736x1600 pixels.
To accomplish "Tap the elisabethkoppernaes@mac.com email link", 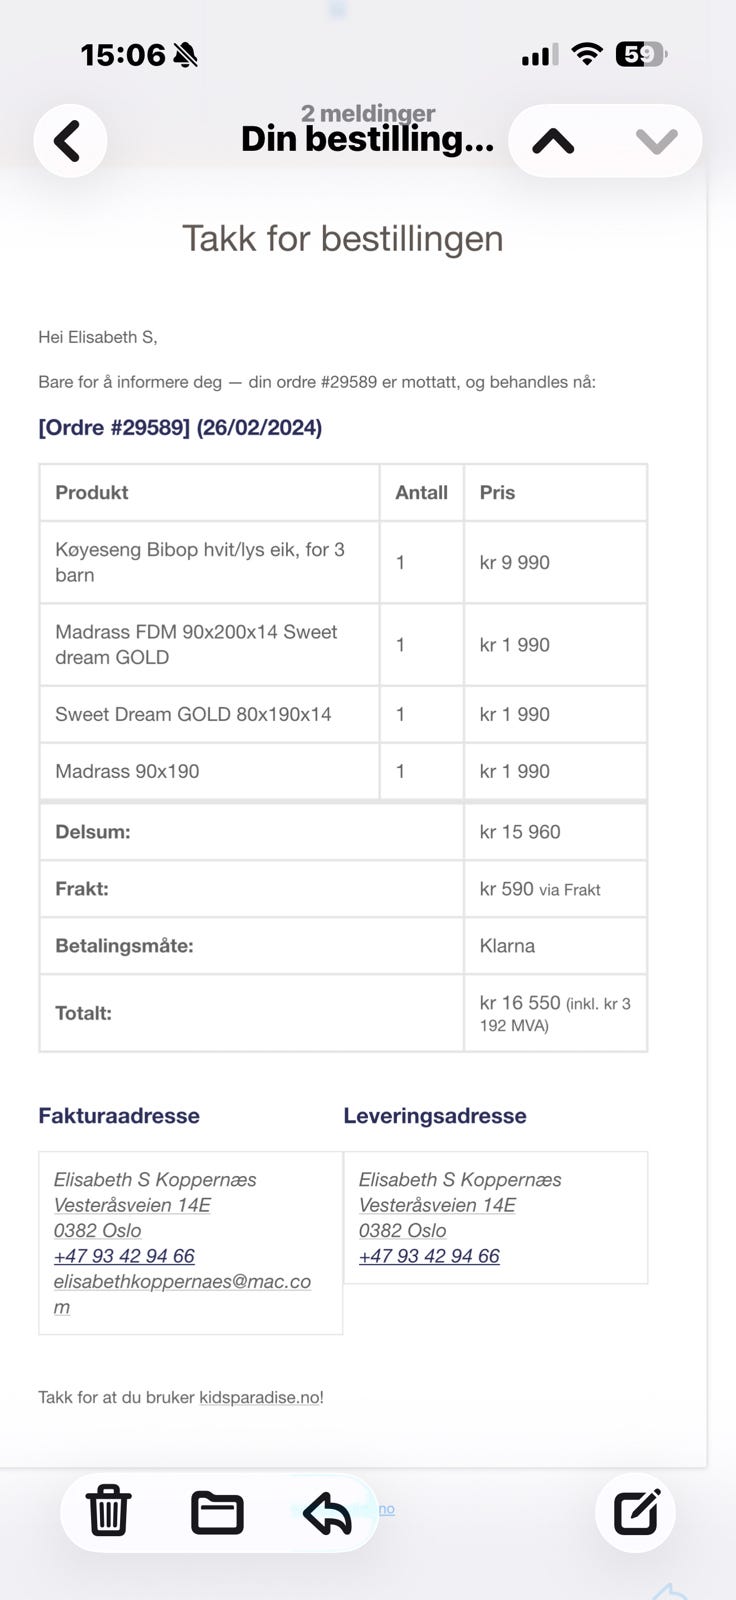I will (x=182, y=1294).
